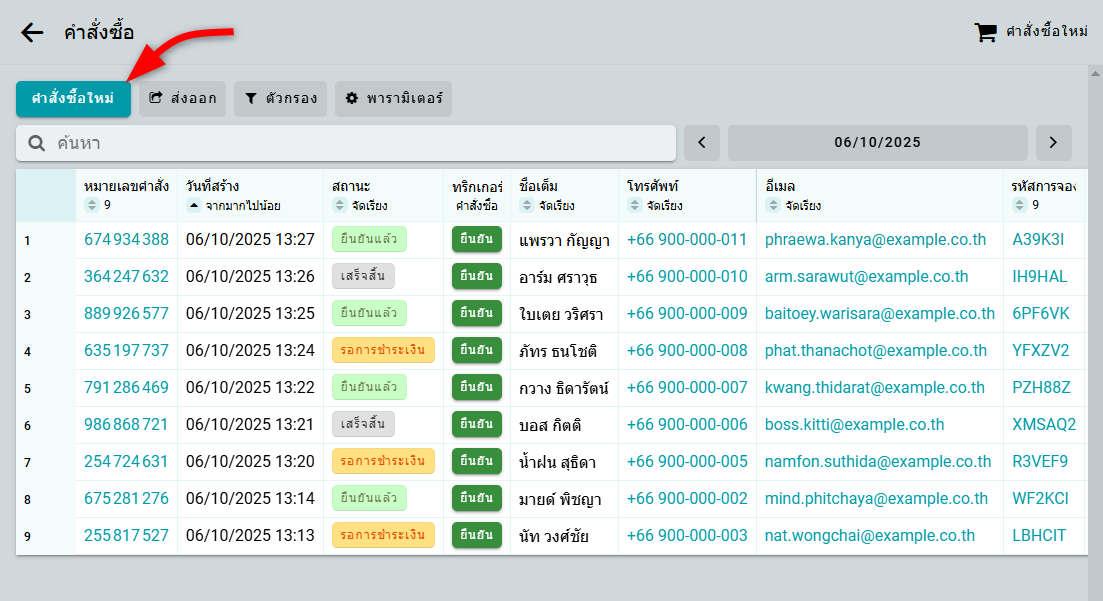Viewport: 1103px width, 601px height.
Task: Click the teal คำสั่งซื้อใหม่ button
Action: point(73,99)
